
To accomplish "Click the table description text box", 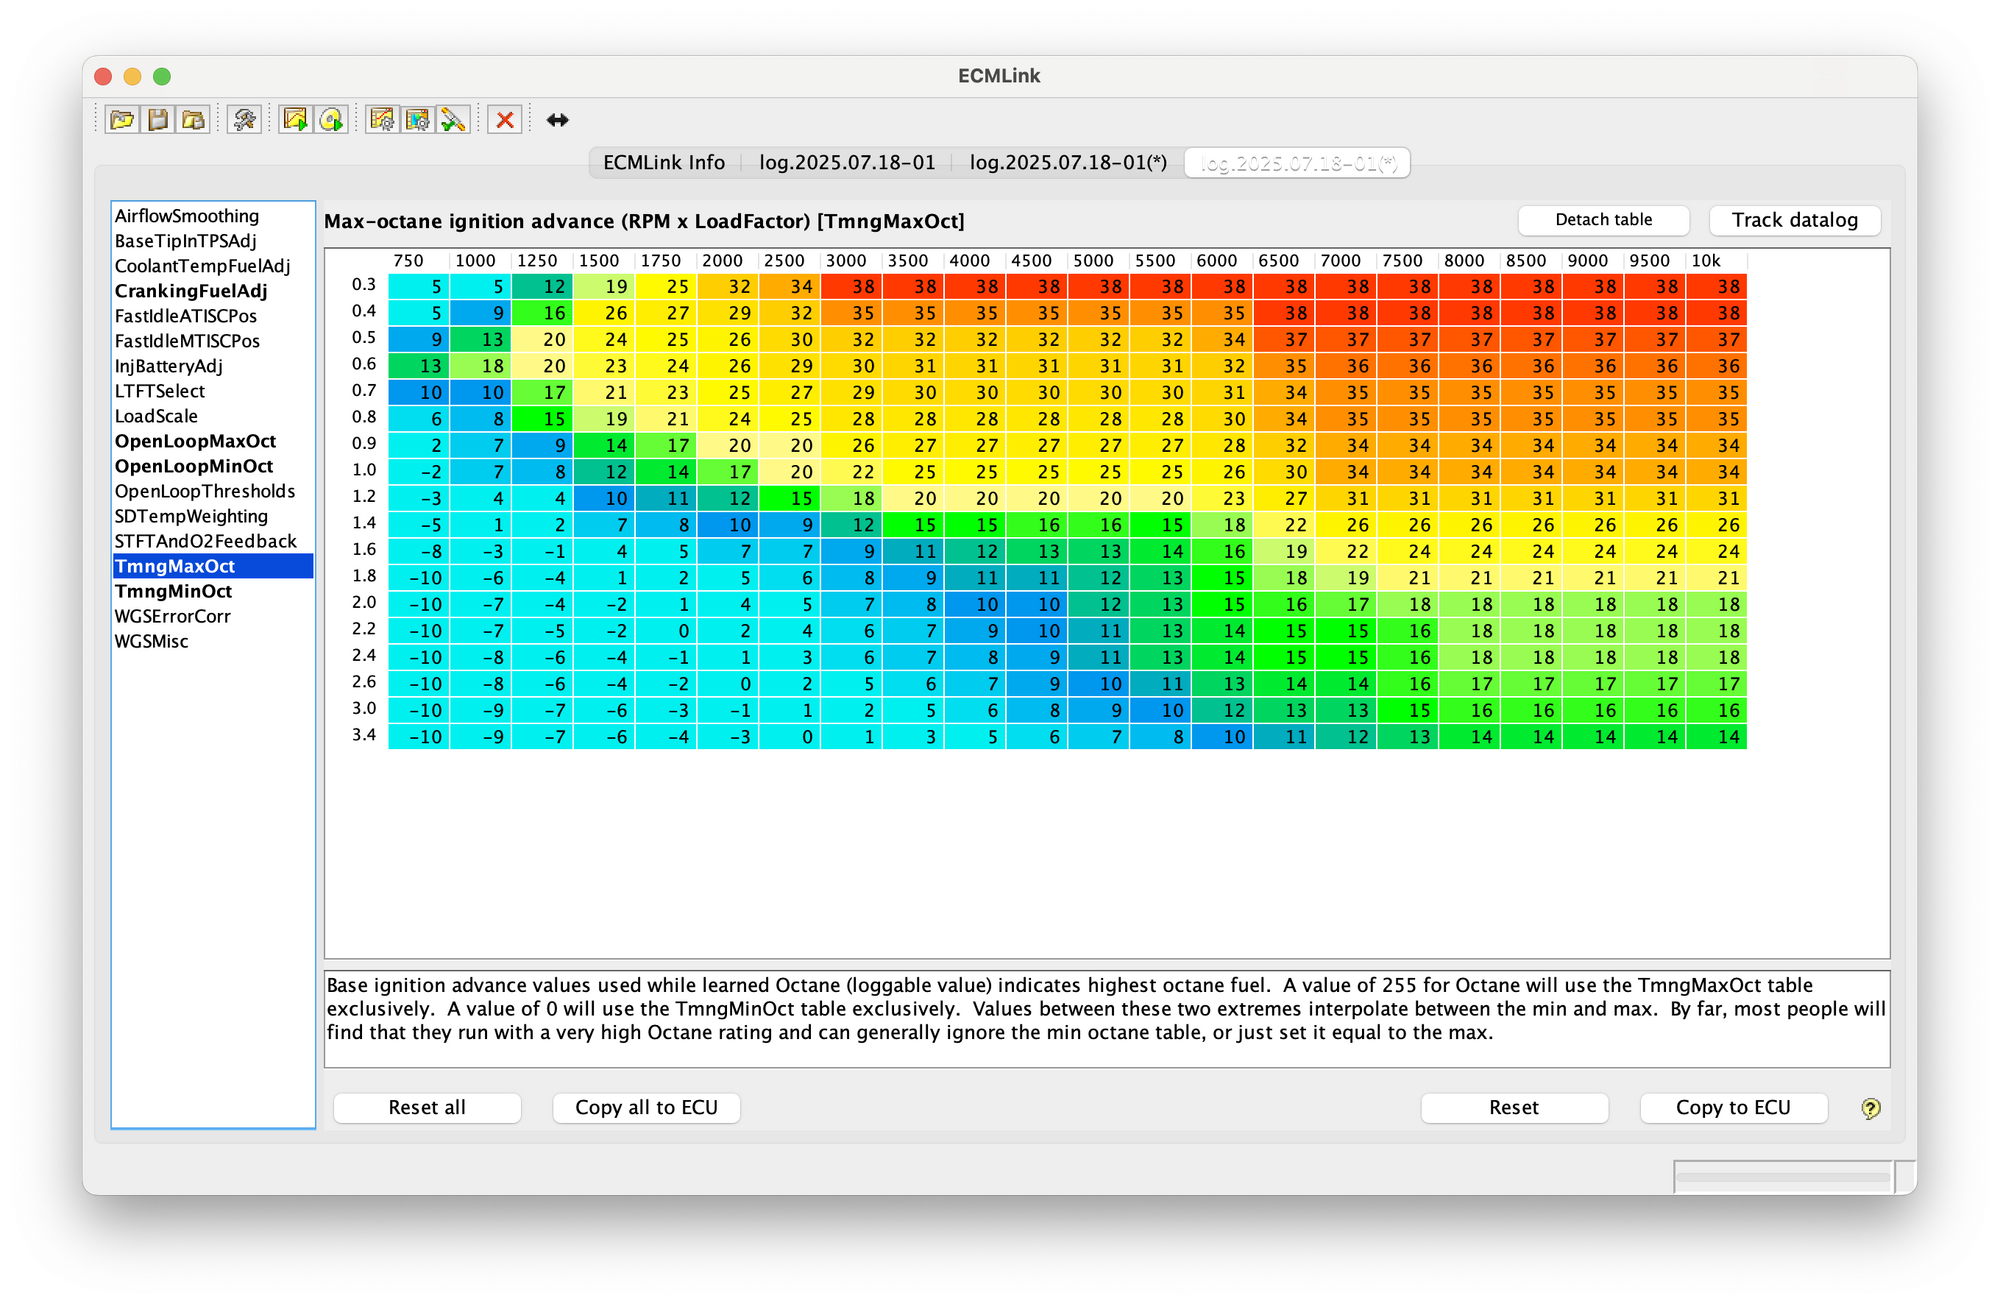I will click(1107, 1019).
